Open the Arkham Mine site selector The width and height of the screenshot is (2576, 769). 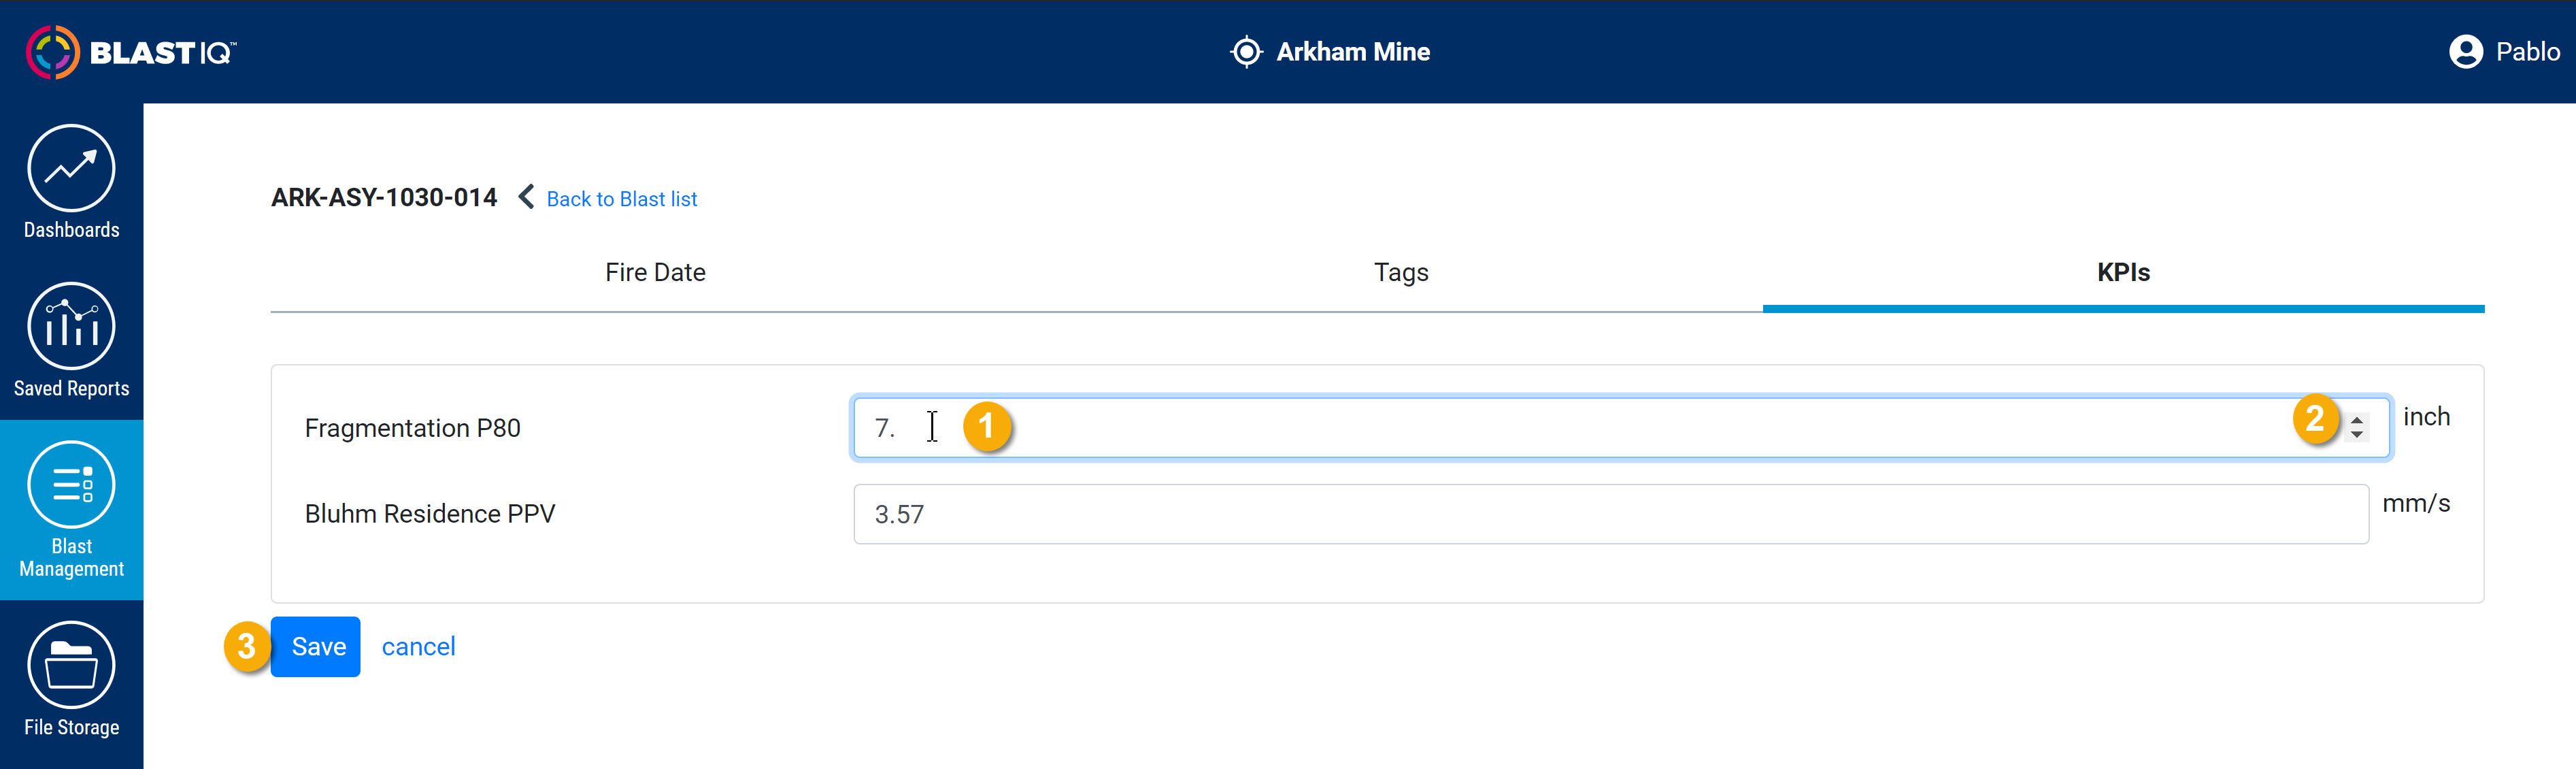[x=1330, y=52]
